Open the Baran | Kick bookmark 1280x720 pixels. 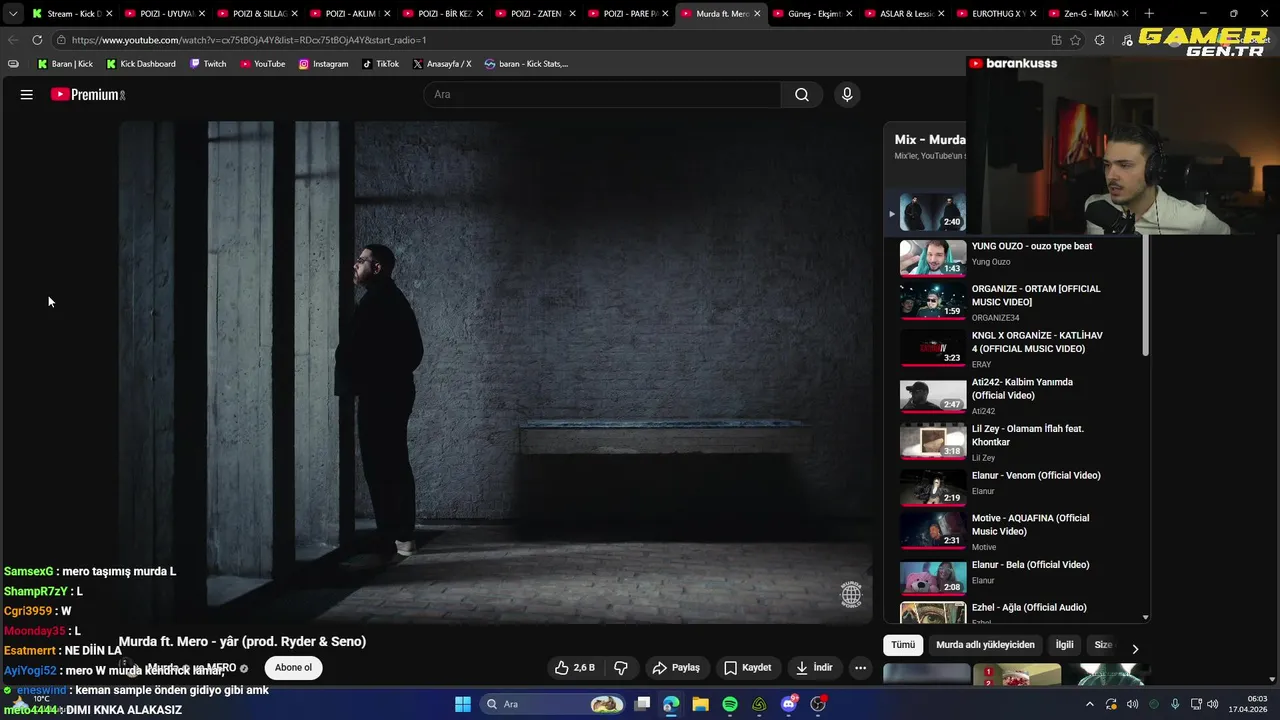pyautogui.click(x=65, y=64)
